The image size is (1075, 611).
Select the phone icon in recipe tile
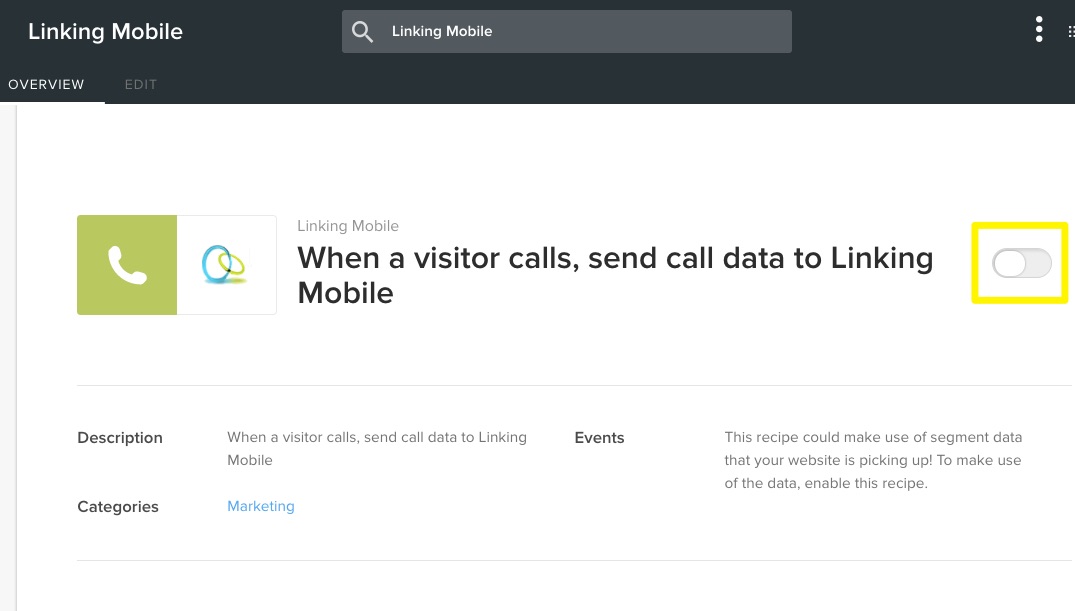[x=126, y=264]
